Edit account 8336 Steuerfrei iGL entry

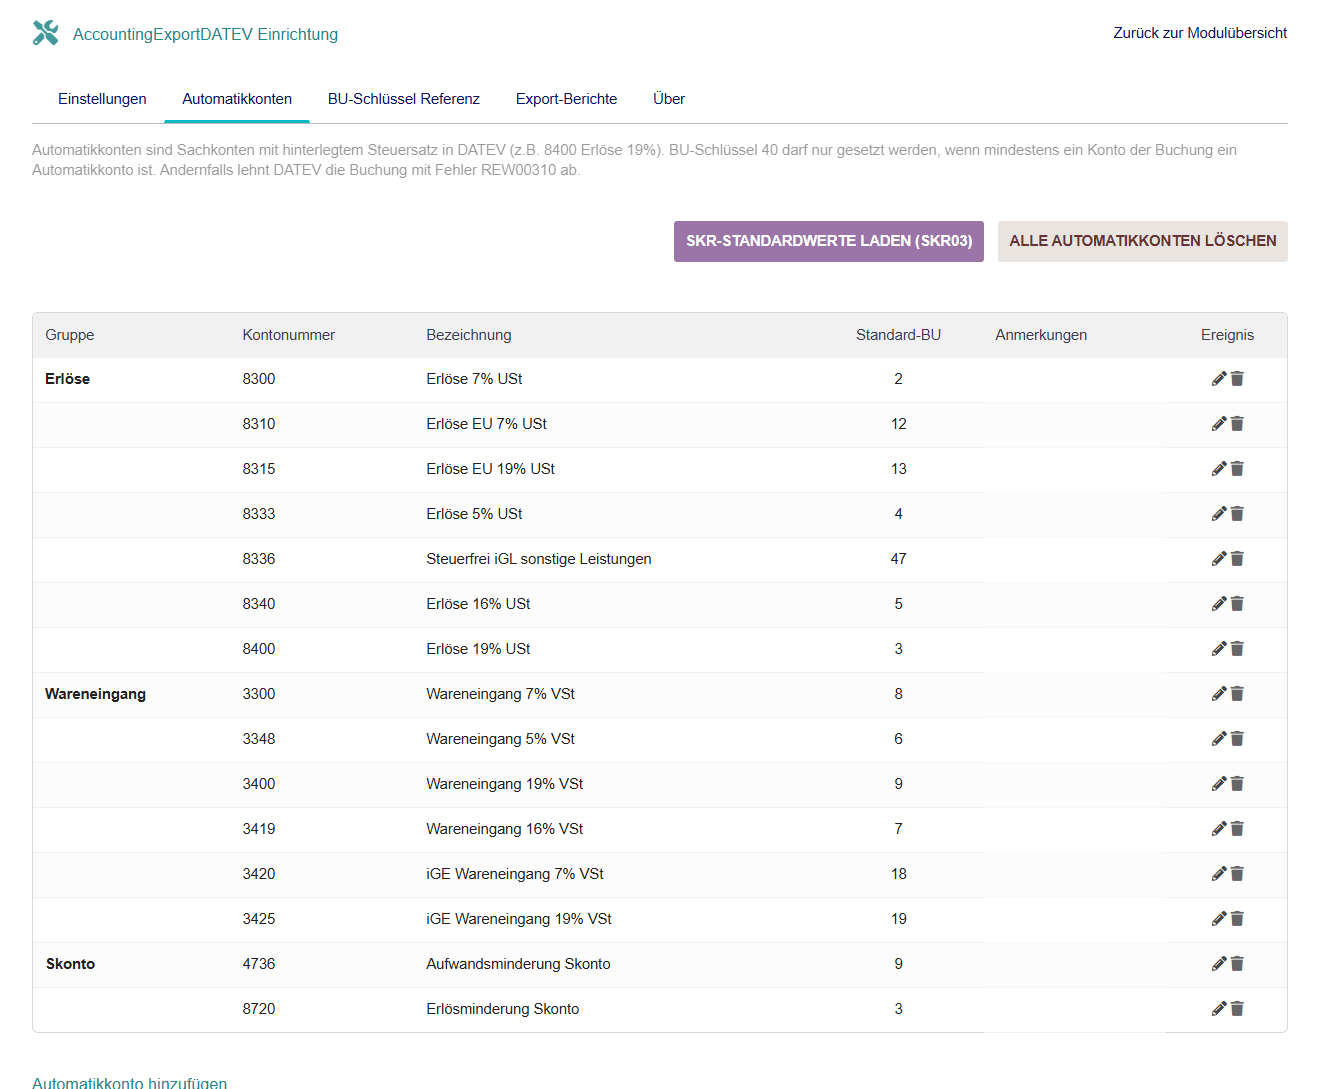pos(1218,559)
